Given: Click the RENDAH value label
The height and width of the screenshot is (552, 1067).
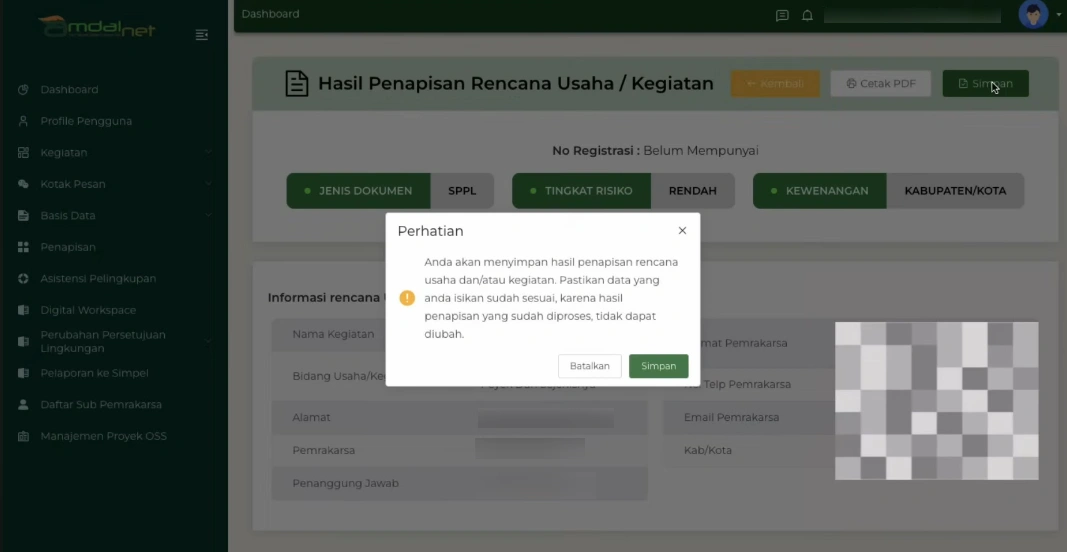Looking at the screenshot, I should 693,191.
